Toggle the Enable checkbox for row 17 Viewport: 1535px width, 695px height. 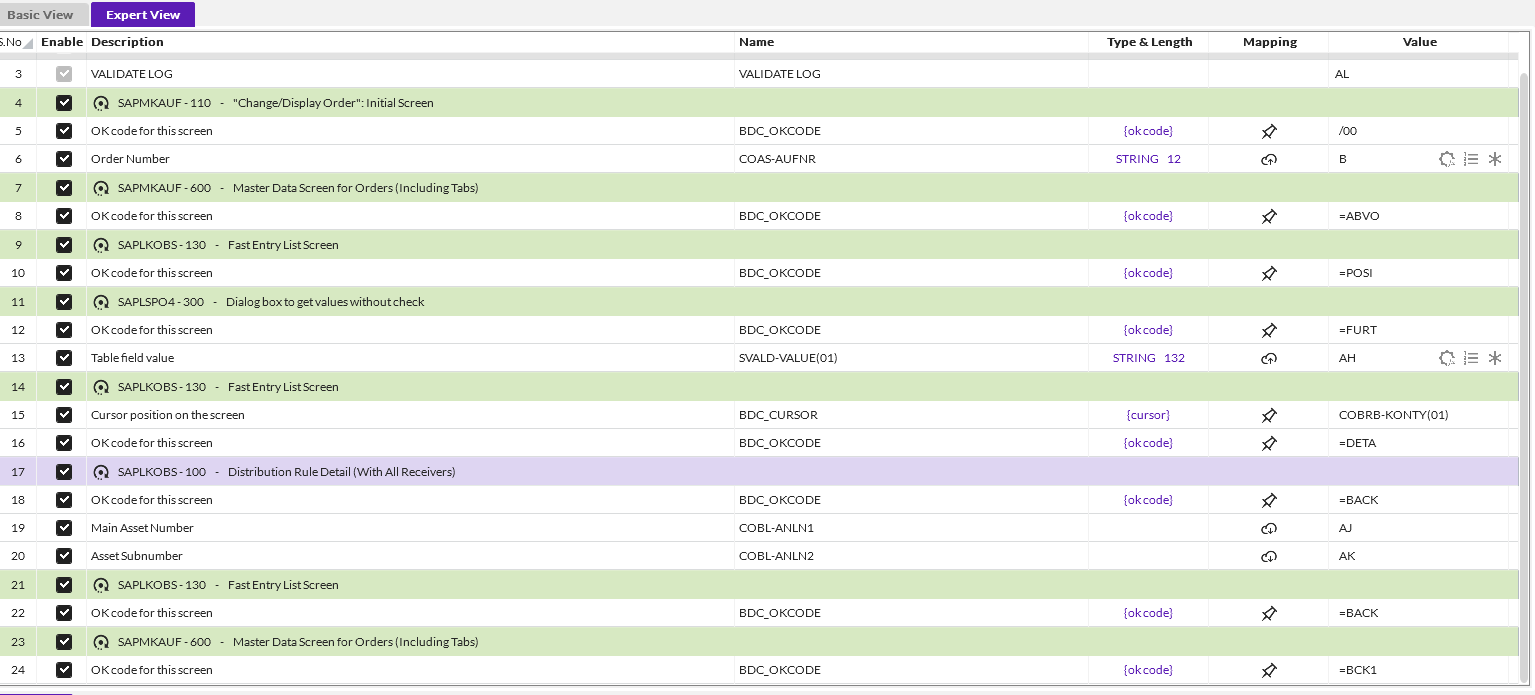[64, 472]
